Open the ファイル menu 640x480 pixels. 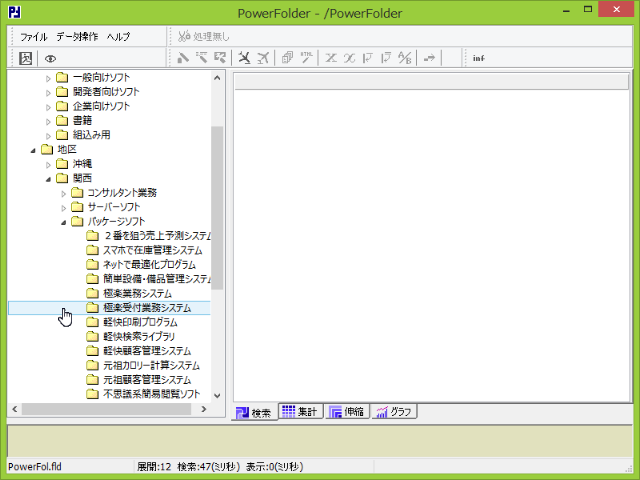tap(33, 37)
